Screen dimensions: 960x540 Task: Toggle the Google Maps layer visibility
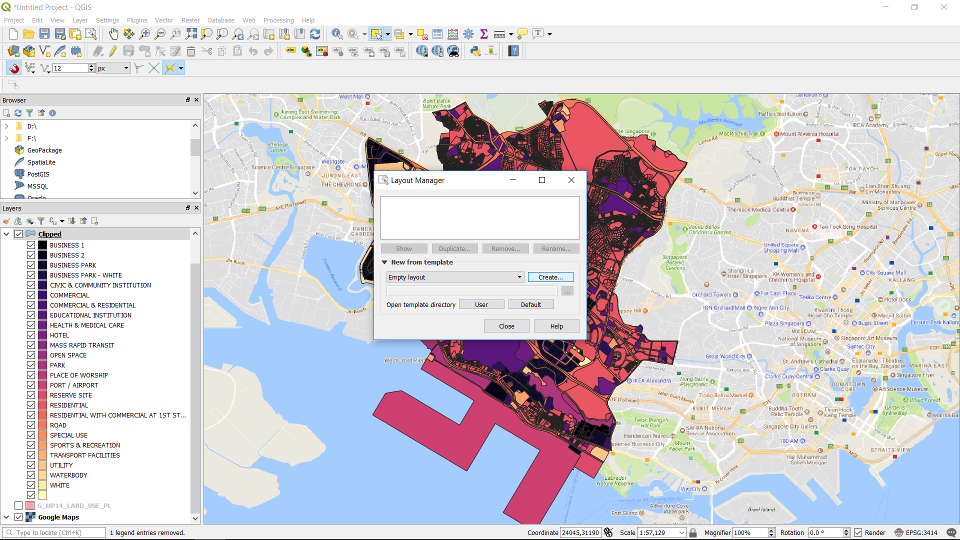19,517
